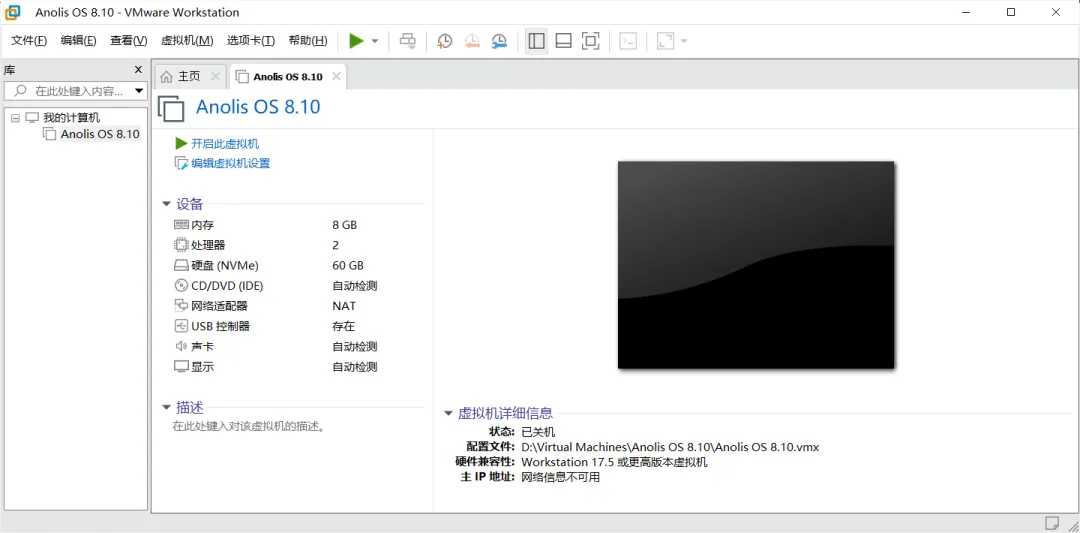
Task: Open the 文件(F) menu
Action: pos(29,41)
